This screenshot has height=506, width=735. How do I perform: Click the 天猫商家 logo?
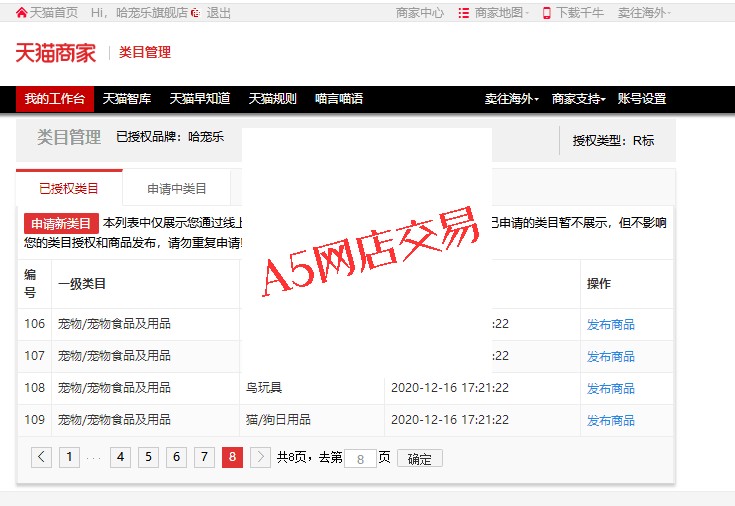(x=56, y=53)
